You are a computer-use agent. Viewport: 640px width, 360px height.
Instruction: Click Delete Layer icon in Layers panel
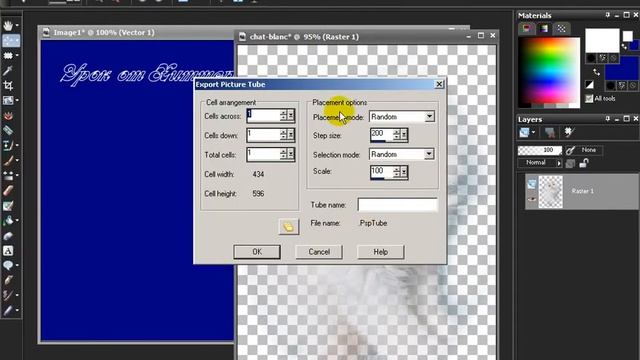click(550, 132)
